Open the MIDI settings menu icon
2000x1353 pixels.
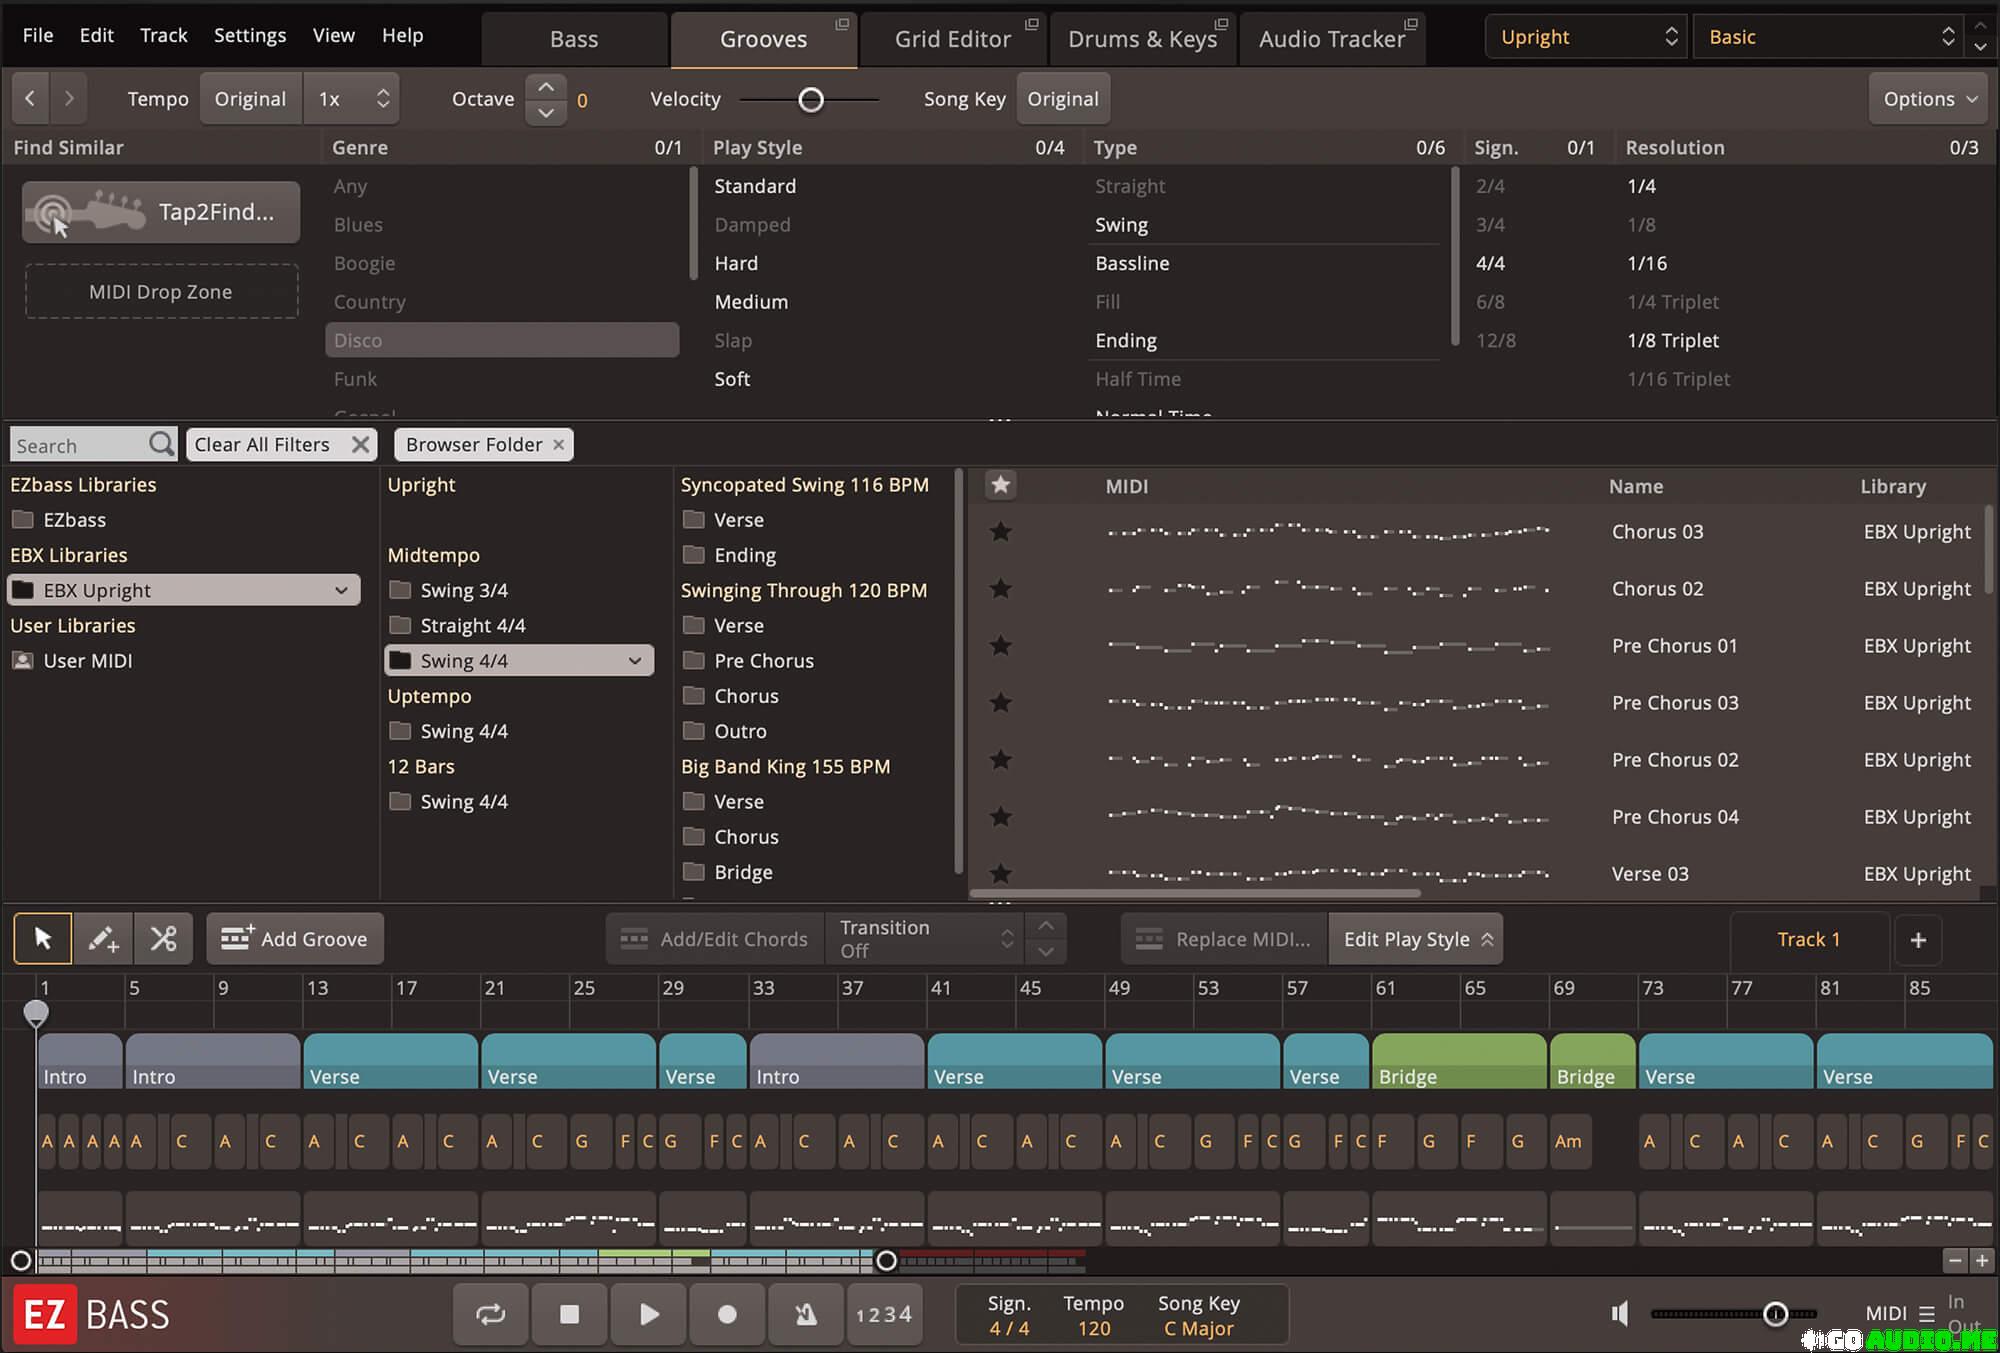1927,1314
